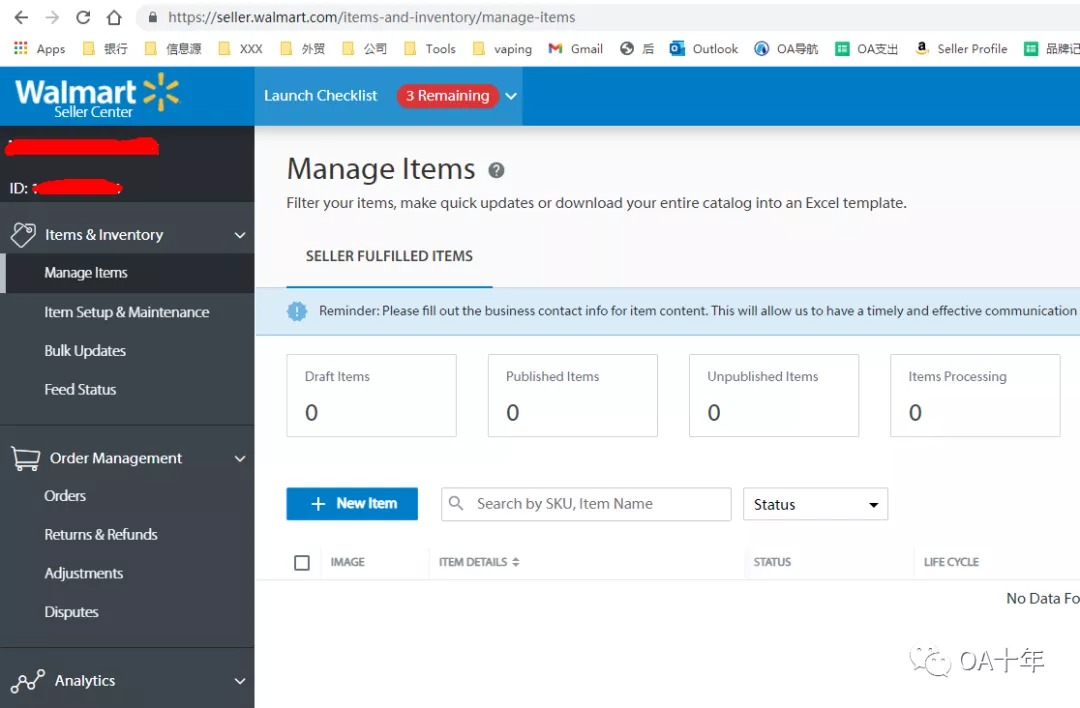Click the Items & Inventory tag icon
This screenshot has height=708, width=1080.
tap(23, 235)
